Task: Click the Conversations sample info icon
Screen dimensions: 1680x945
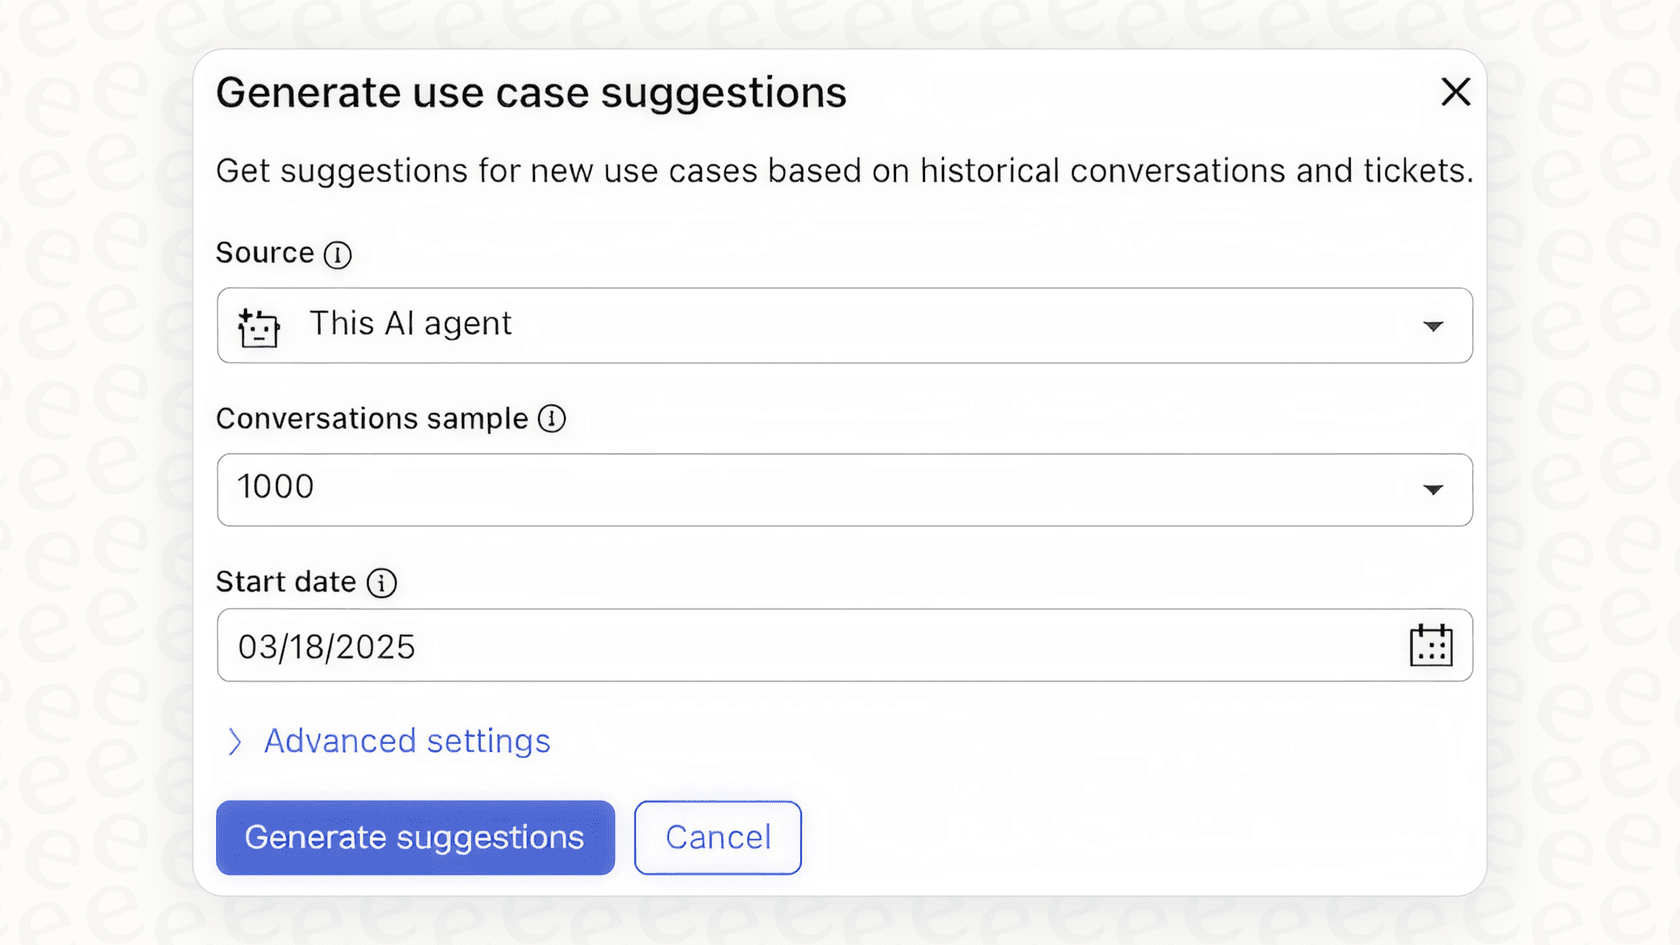Action: point(551,420)
